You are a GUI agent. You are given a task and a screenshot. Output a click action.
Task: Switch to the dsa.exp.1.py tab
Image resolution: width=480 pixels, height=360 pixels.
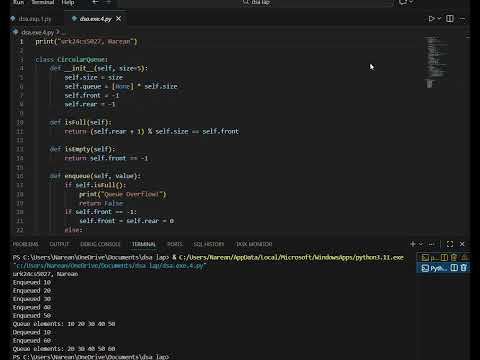(35, 19)
